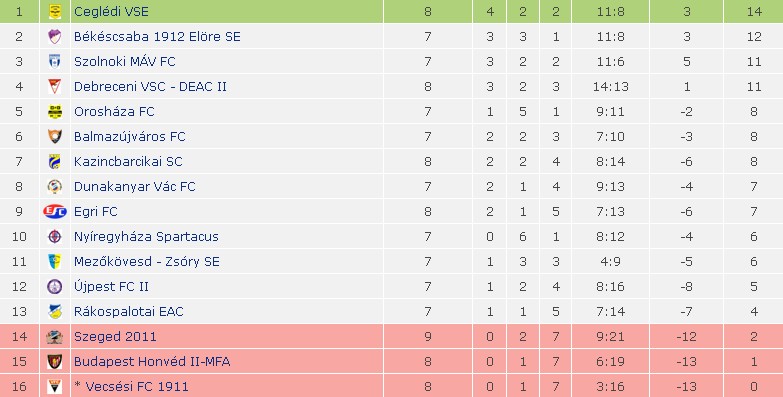This screenshot has height=397, width=783.
Task: Click the Békéscsaba 1912 Előre SE crest
Action: point(55,36)
